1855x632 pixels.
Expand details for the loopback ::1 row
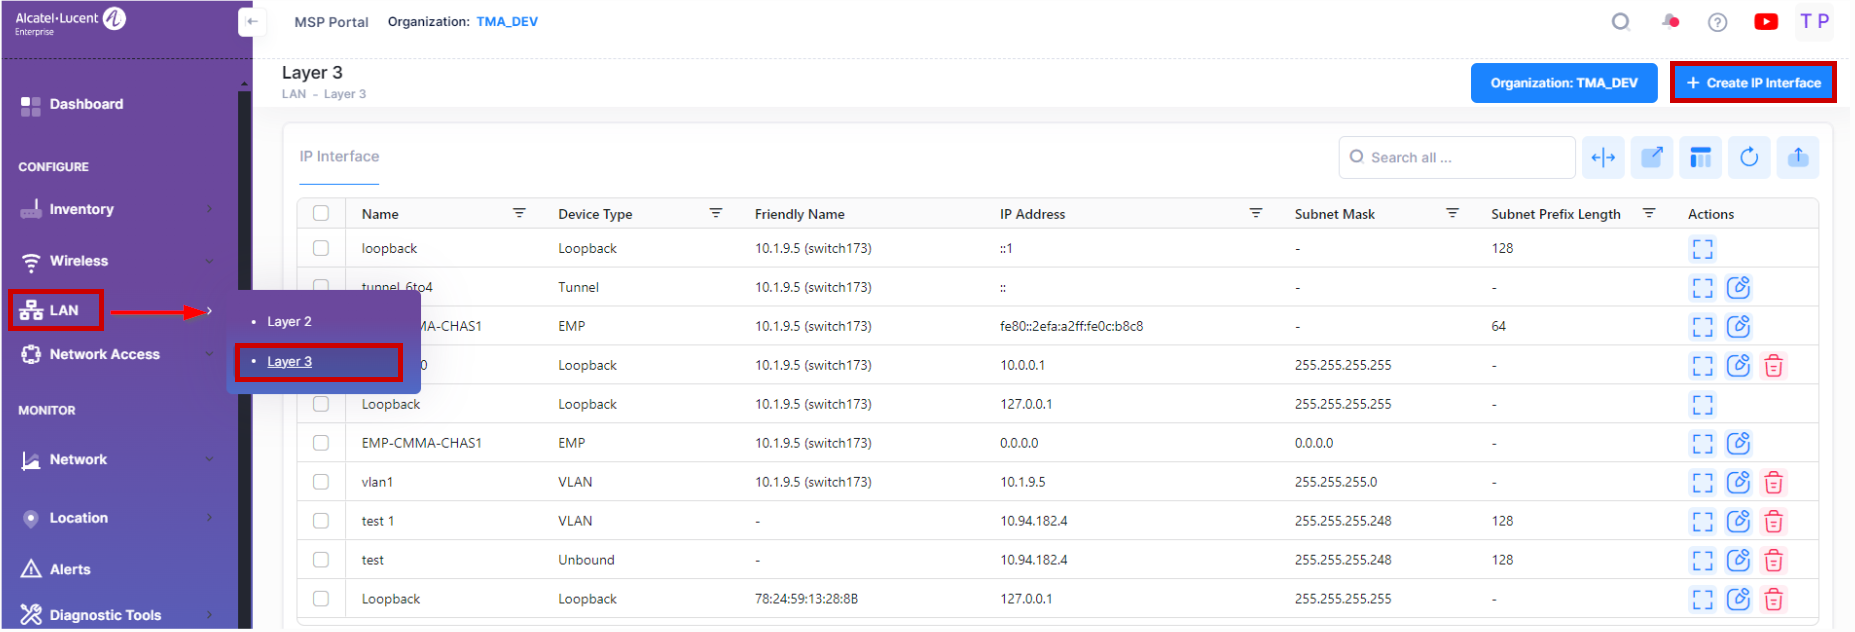tap(1702, 249)
